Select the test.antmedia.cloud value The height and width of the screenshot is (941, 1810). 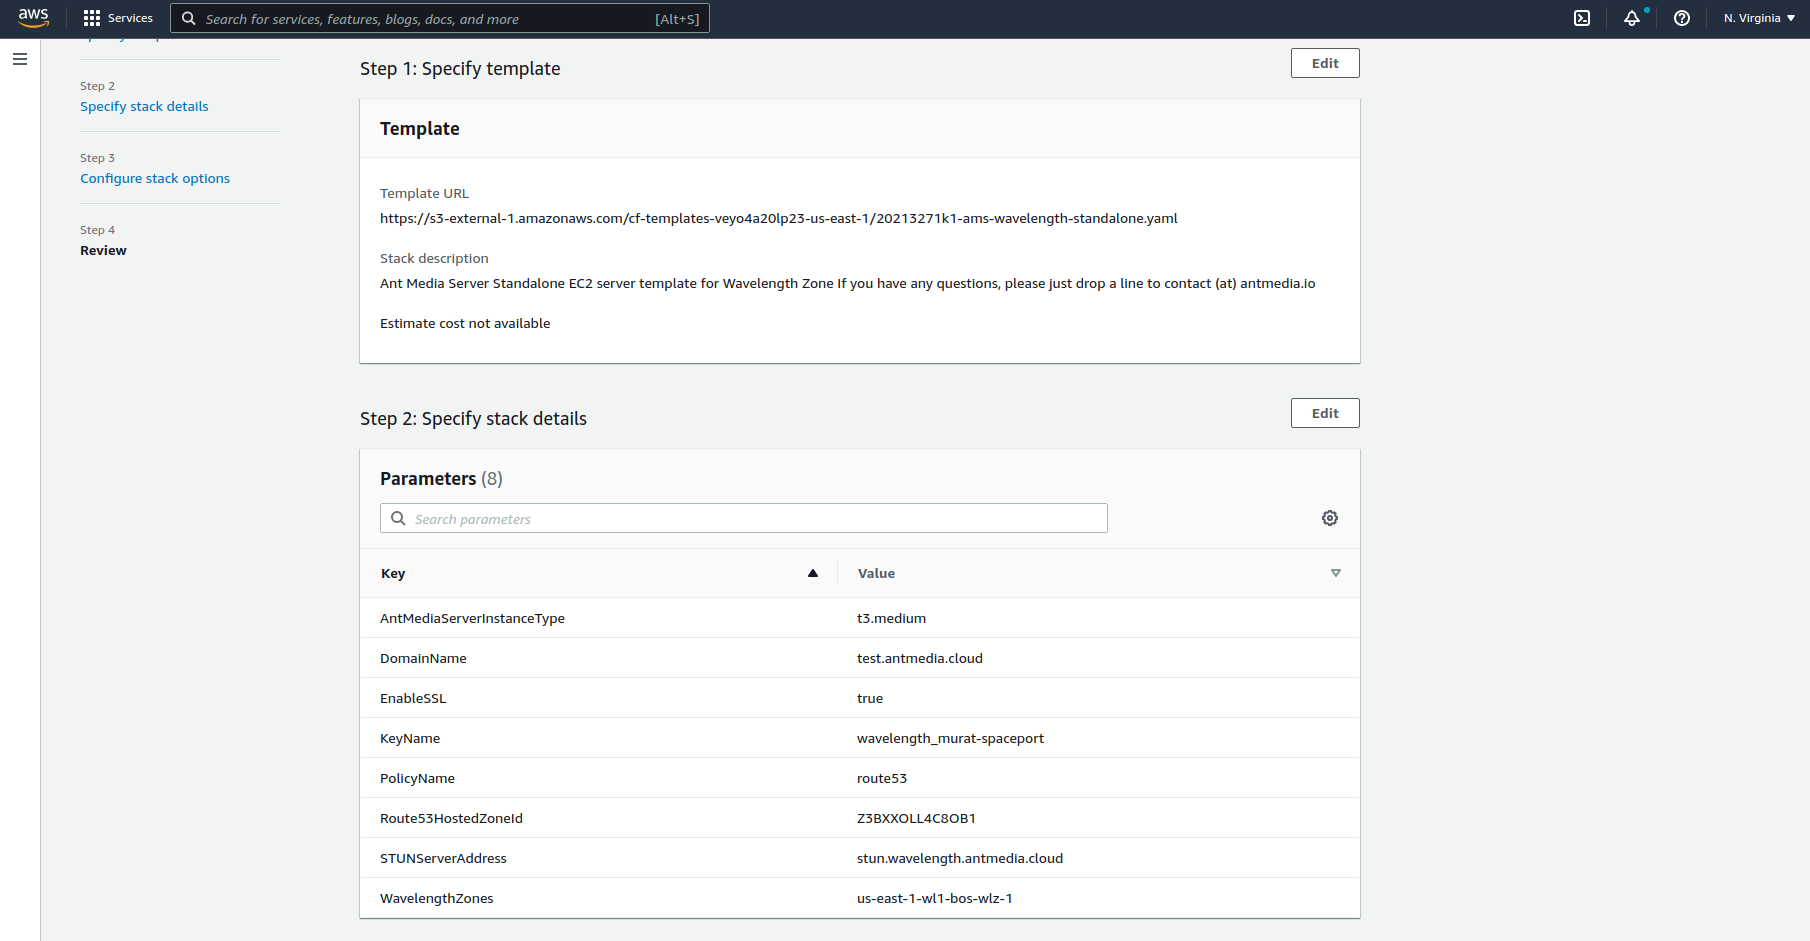[920, 658]
